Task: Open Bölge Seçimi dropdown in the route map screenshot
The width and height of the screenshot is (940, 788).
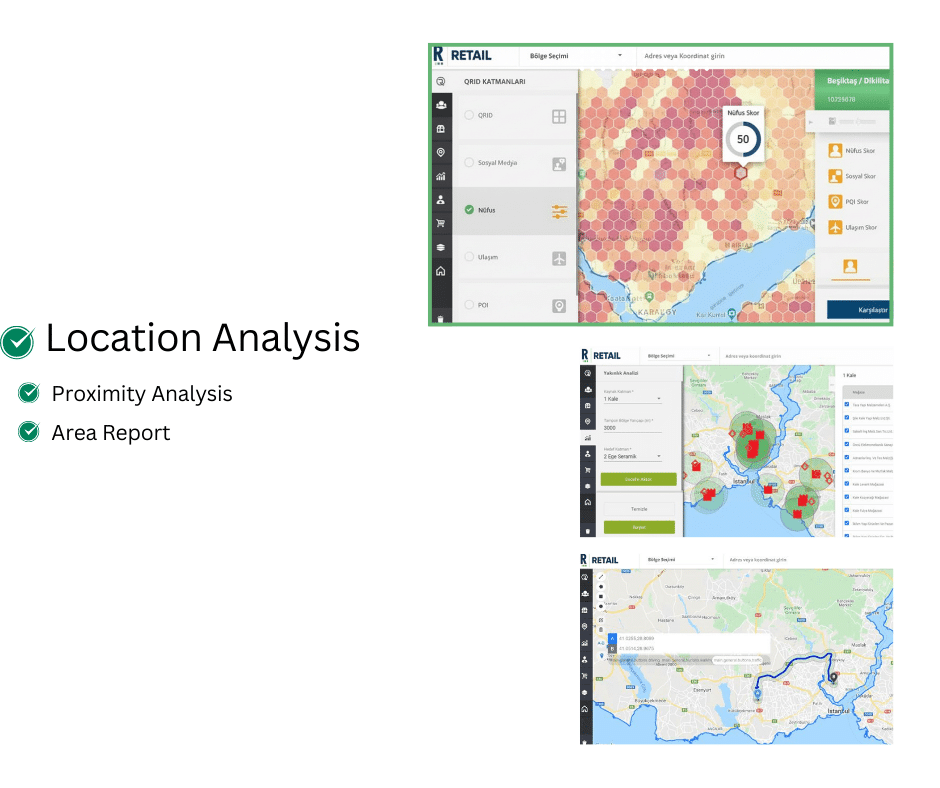Action: [x=681, y=560]
